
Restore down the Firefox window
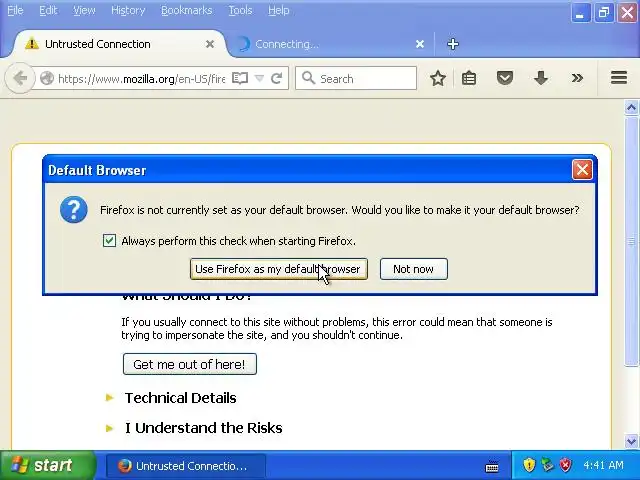604,13
